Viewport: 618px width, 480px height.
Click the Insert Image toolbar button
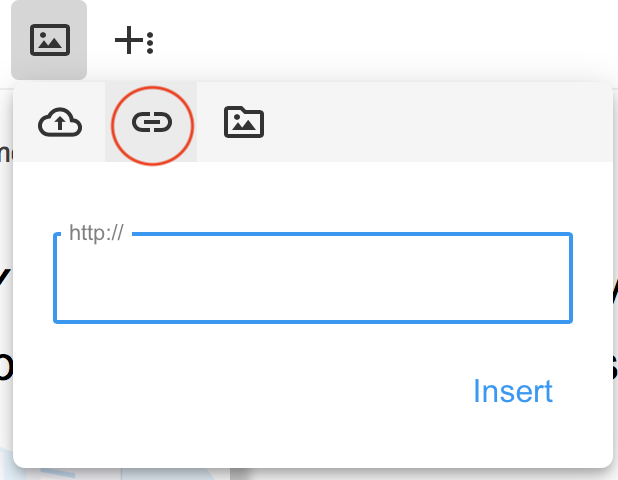49,40
